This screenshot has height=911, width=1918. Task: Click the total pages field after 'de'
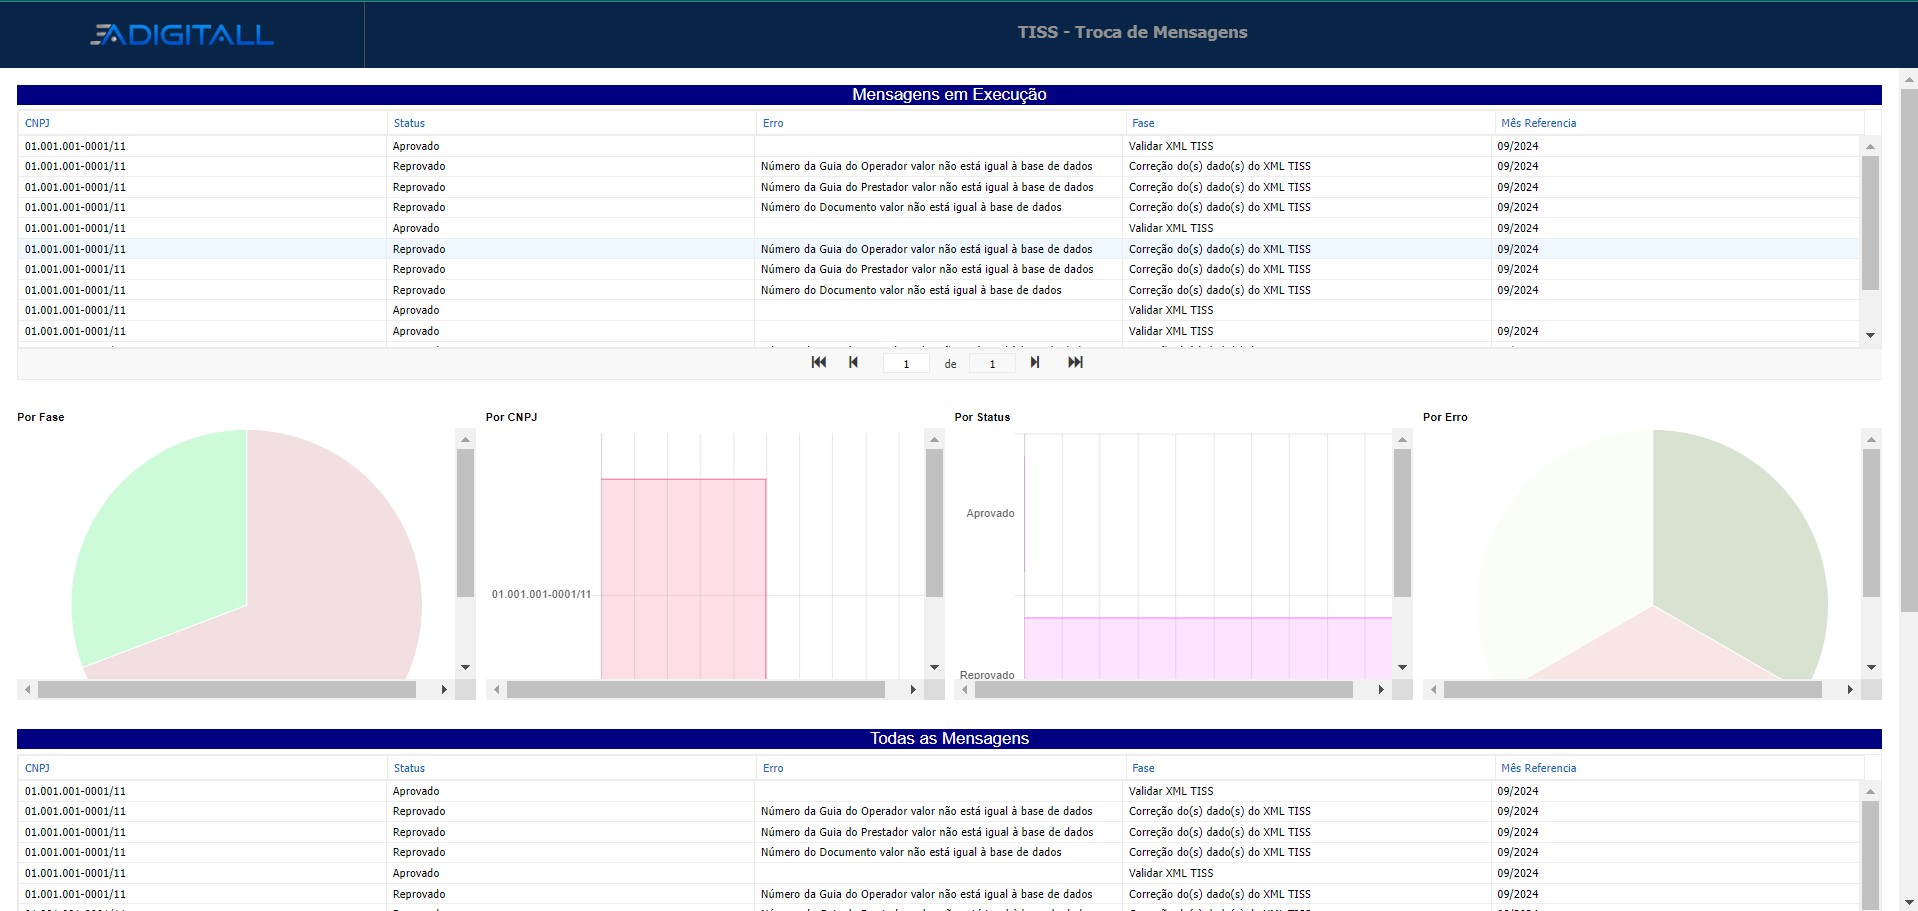992,364
